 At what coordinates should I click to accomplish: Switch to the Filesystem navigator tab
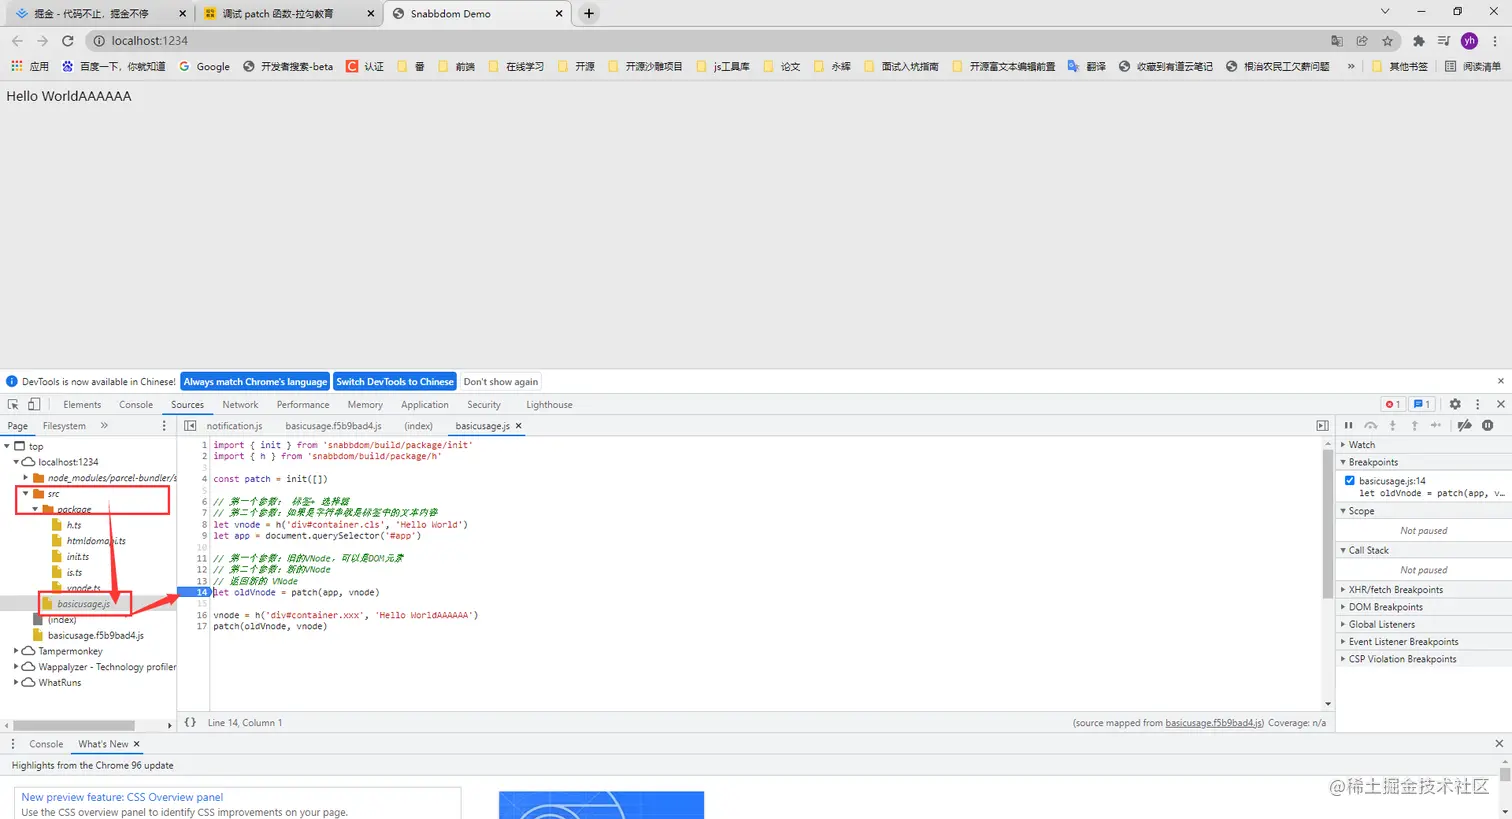coord(64,426)
